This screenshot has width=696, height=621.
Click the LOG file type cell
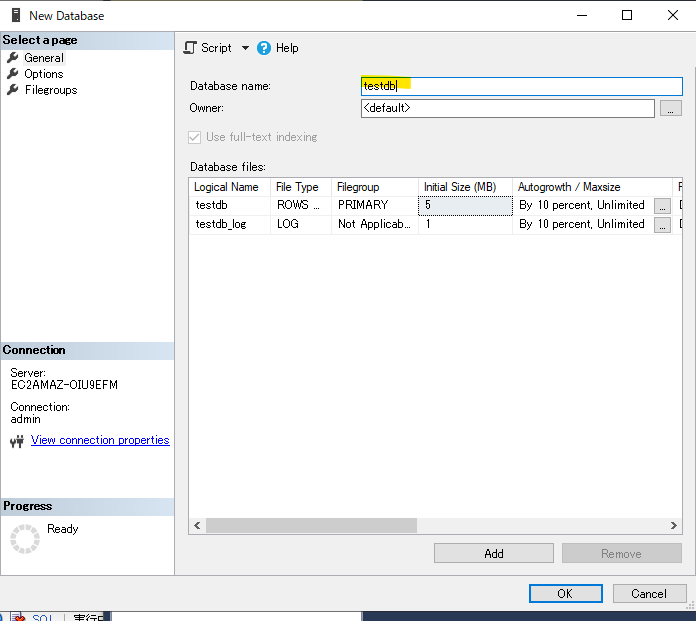(301, 224)
